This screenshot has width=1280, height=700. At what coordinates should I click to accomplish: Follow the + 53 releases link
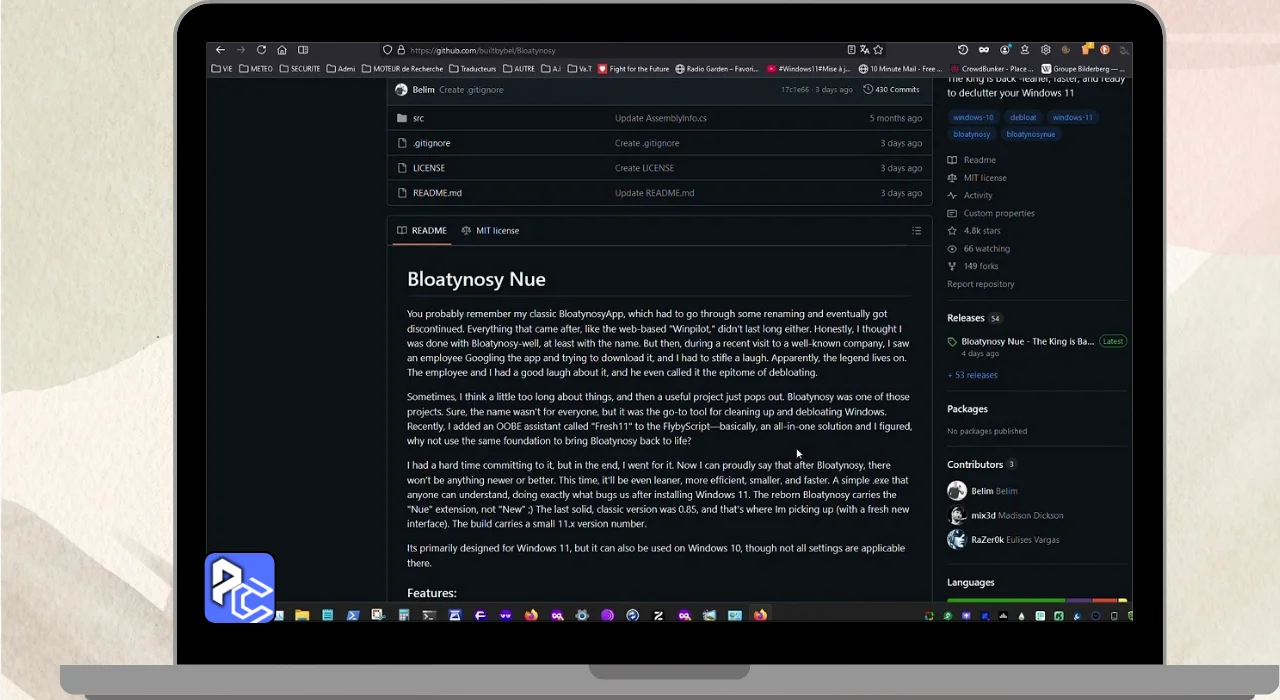click(x=972, y=375)
